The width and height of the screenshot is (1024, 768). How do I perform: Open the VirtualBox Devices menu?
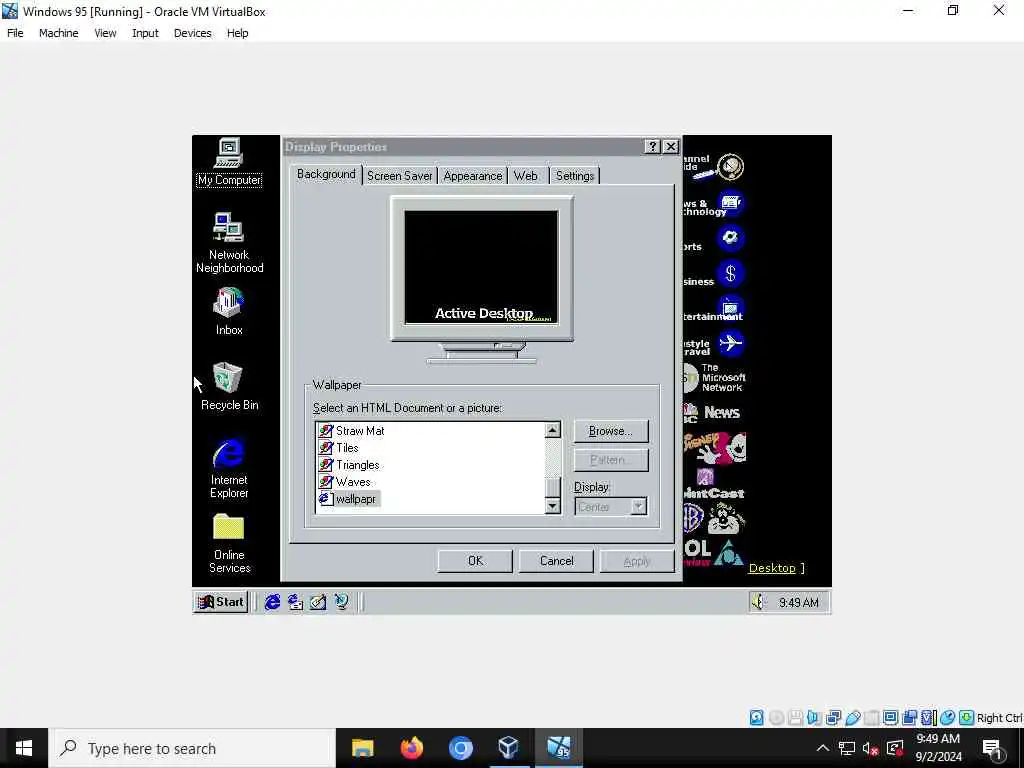point(192,33)
